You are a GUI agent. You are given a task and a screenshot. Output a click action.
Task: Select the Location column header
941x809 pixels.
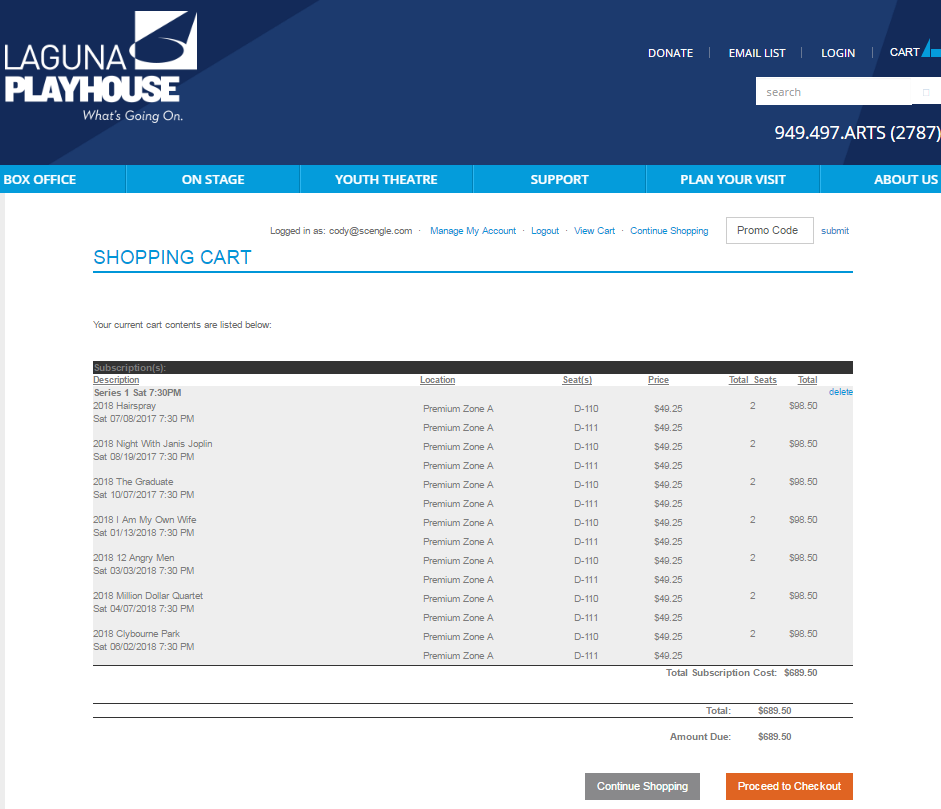[437, 380]
